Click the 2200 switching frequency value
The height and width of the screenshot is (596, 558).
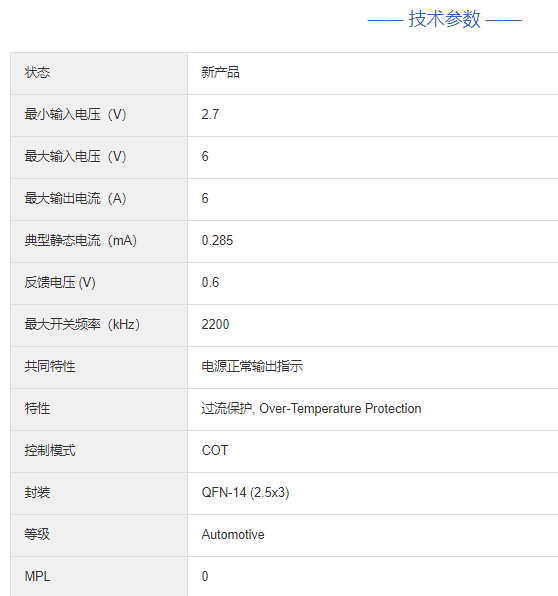coord(215,324)
